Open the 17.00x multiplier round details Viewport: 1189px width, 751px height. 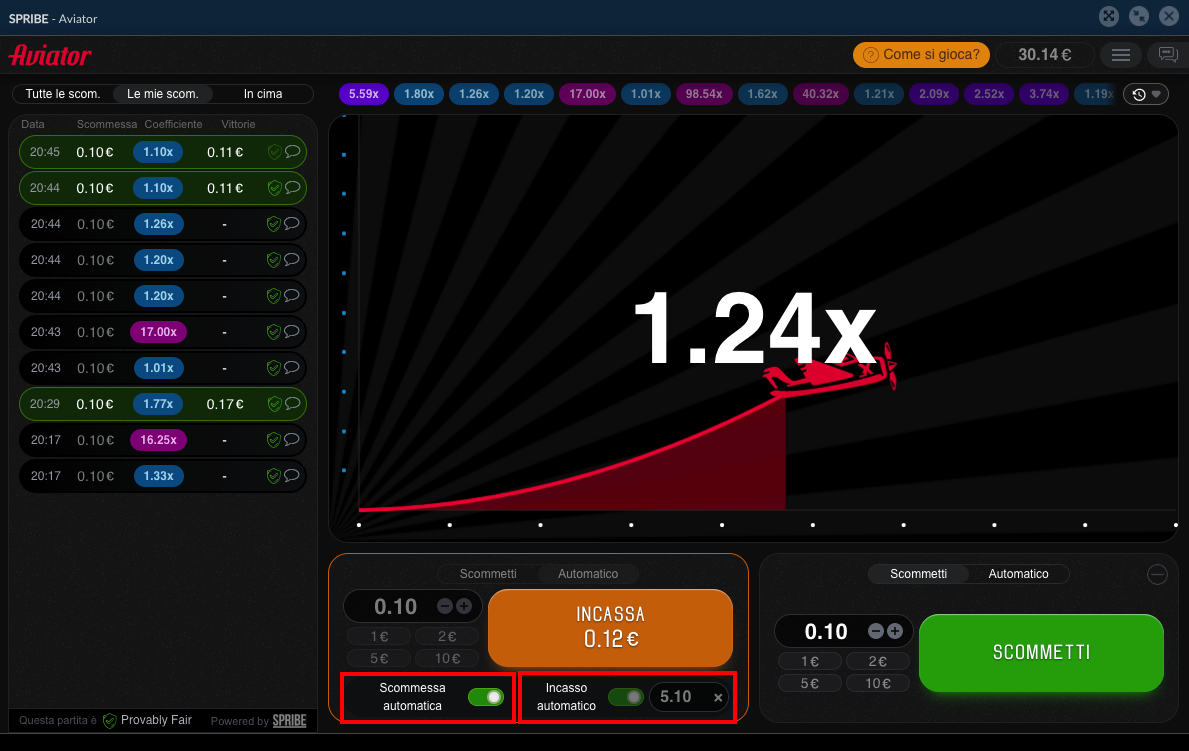click(587, 94)
